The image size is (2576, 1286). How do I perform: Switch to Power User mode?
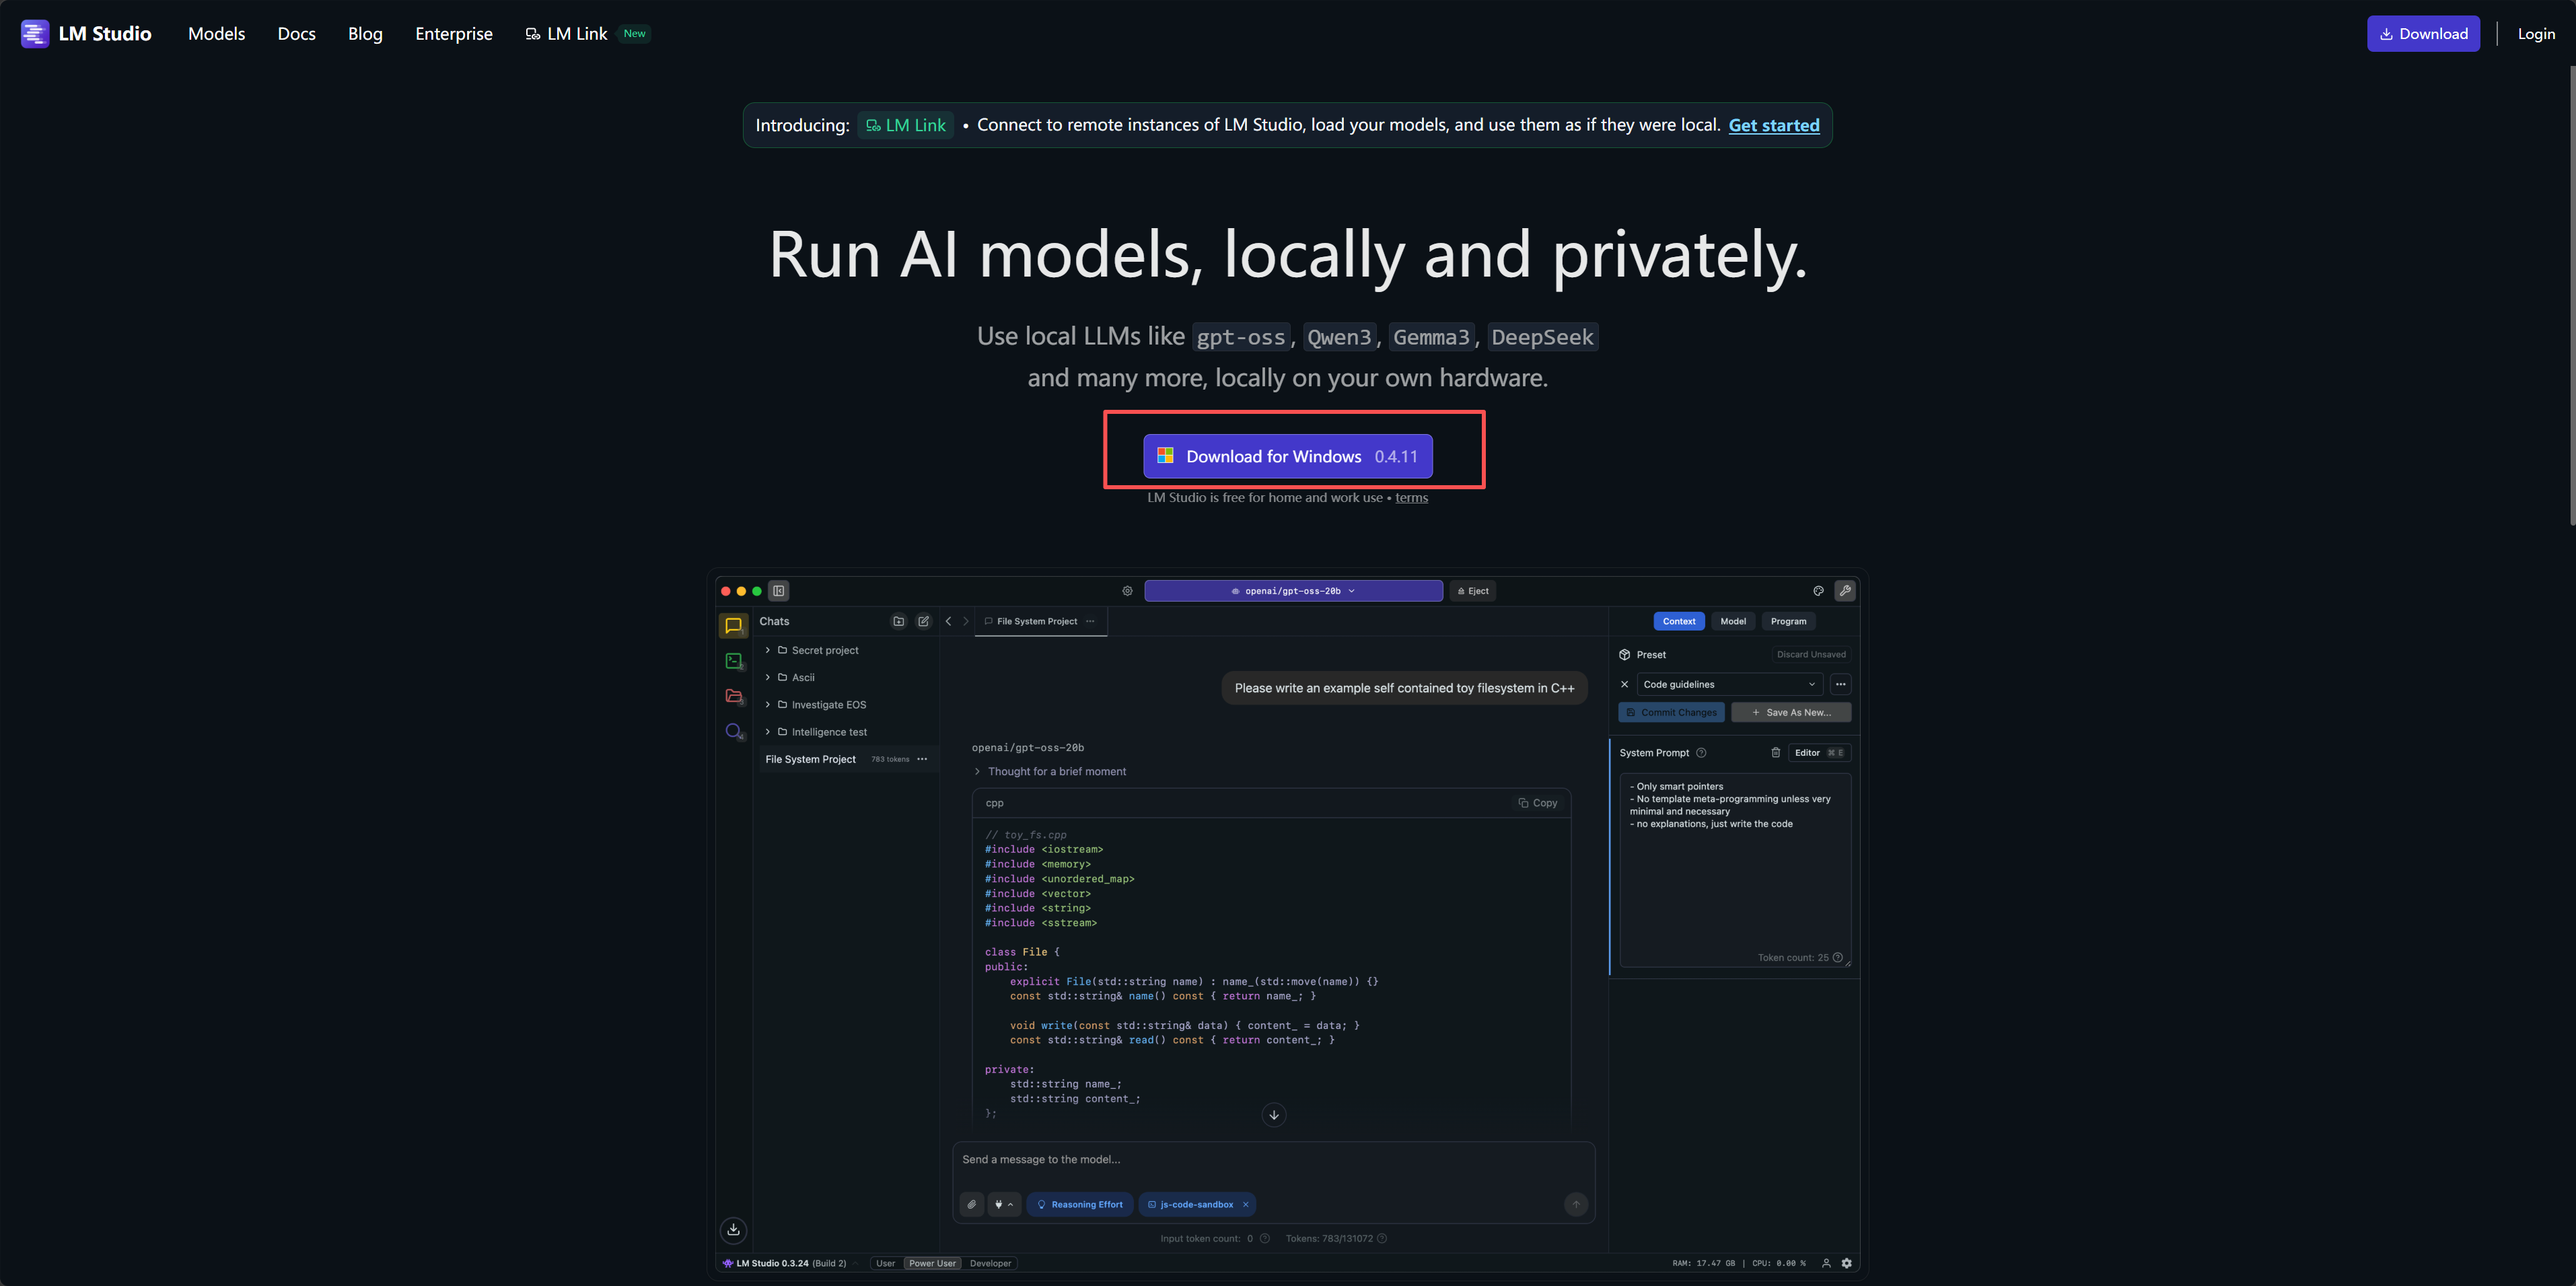click(932, 1263)
